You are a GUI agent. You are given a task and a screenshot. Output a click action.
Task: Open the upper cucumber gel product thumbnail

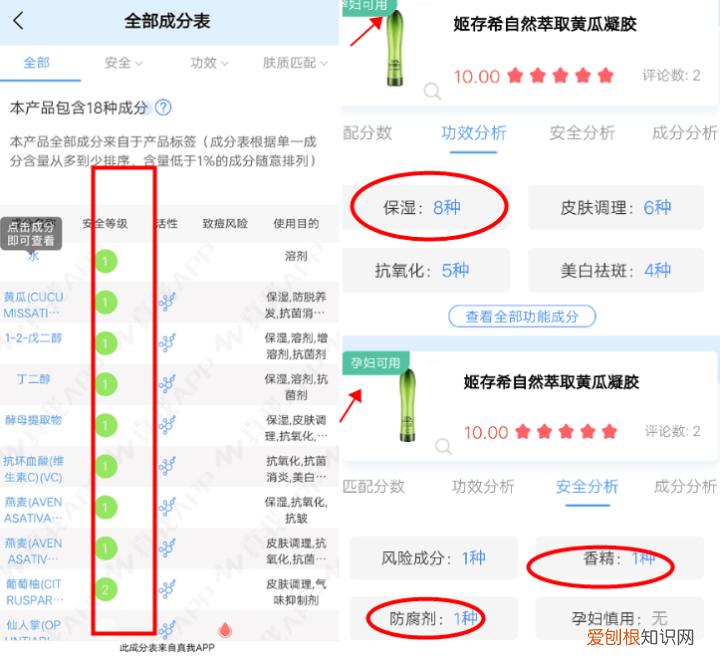(x=394, y=48)
